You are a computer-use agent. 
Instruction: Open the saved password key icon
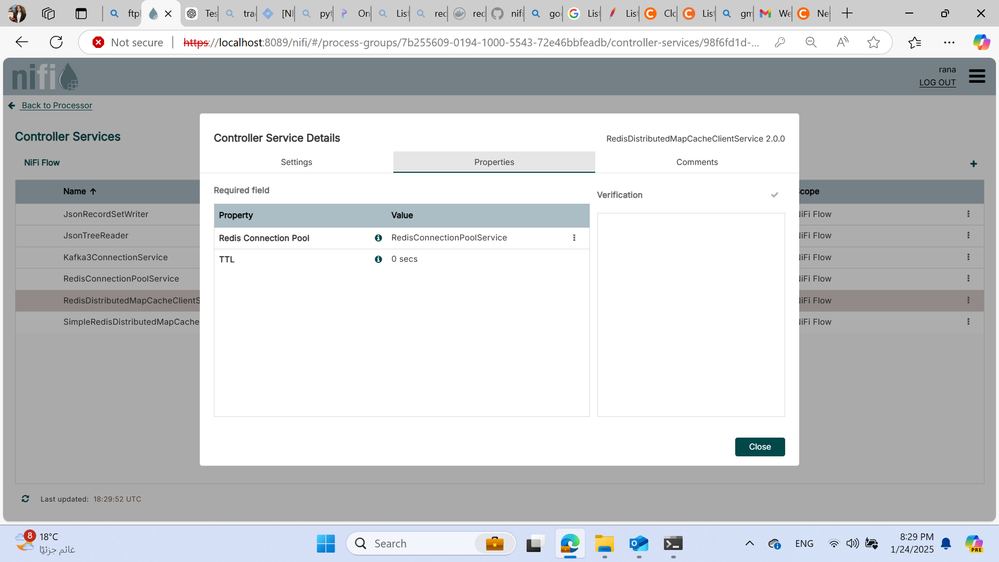[780, 42]
